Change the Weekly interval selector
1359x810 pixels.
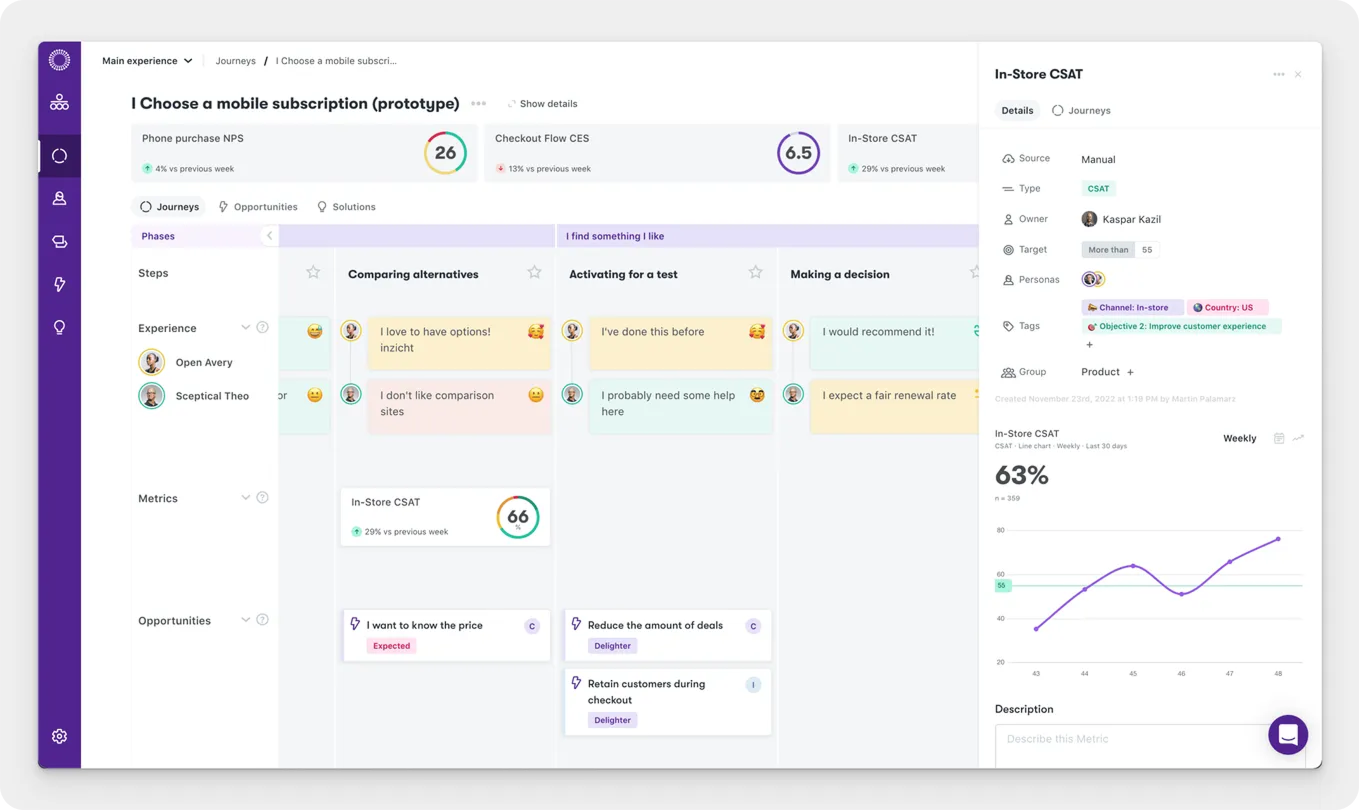[1239, 438]
